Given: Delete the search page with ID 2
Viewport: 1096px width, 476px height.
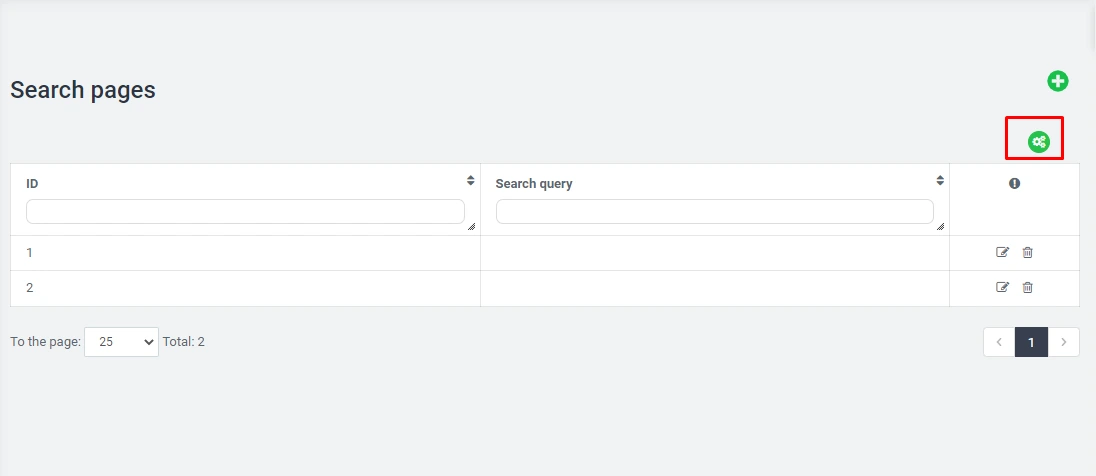Looking at the screenshot, I should 1028,288.
